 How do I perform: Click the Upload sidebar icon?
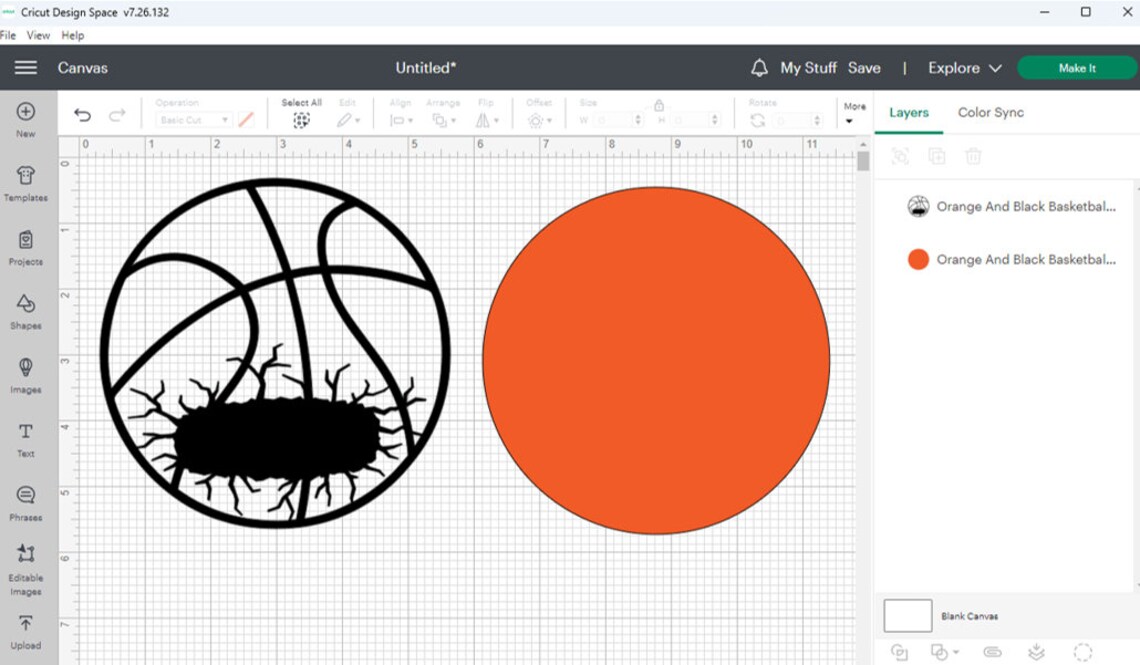(25, 632)
